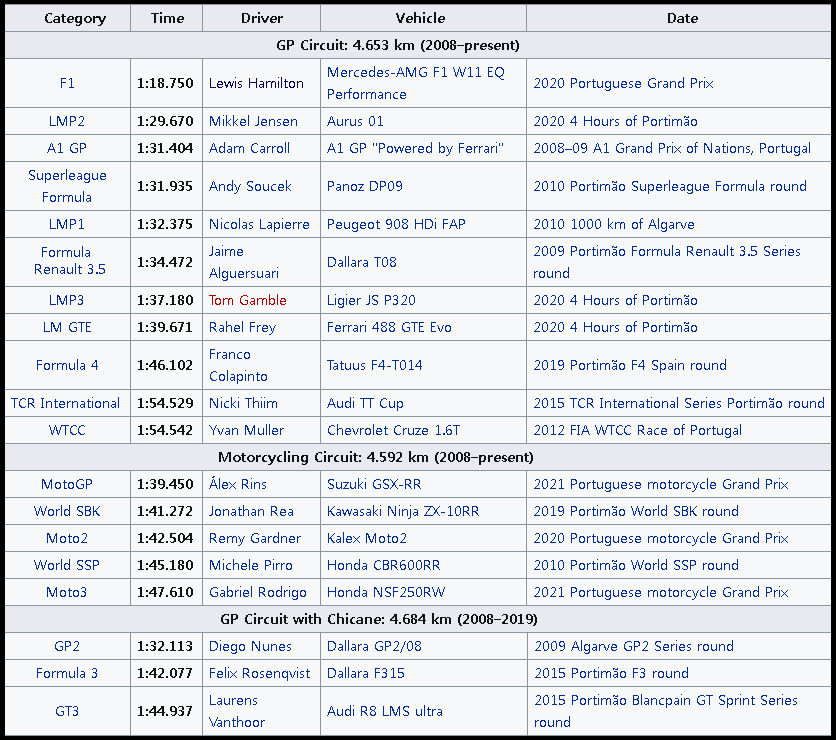Open 2015 TCR International Series Portimão round
The height and width of the screenshot is (740, 836).
679,403
